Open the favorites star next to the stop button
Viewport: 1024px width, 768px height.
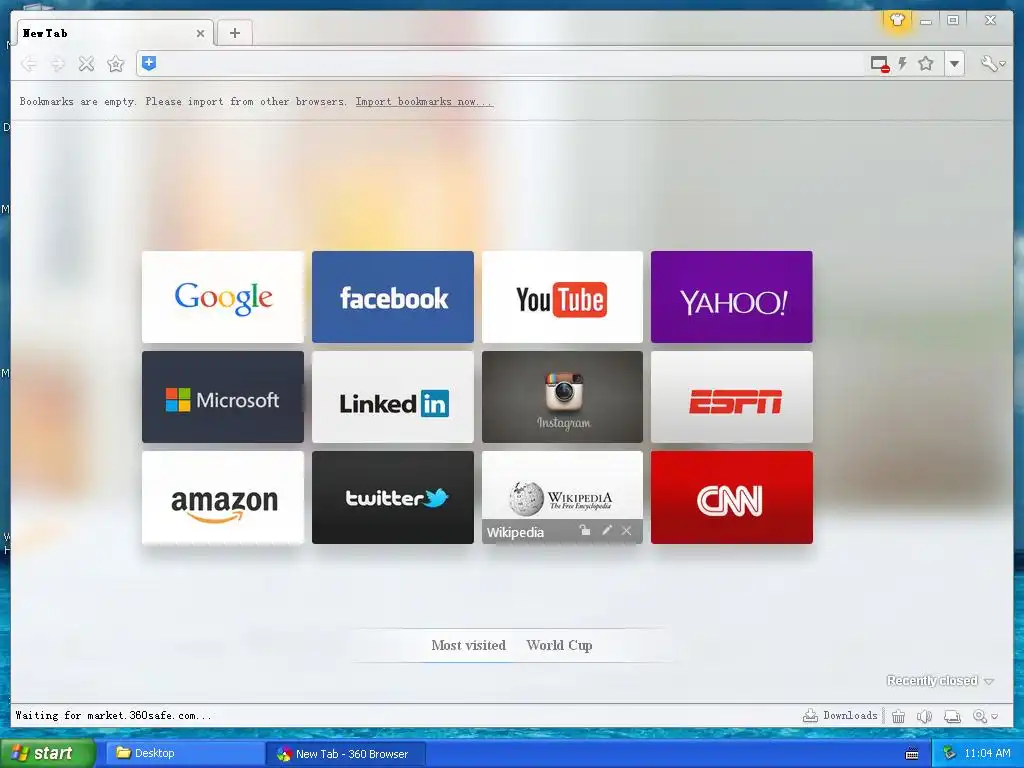tap(116, 64)
